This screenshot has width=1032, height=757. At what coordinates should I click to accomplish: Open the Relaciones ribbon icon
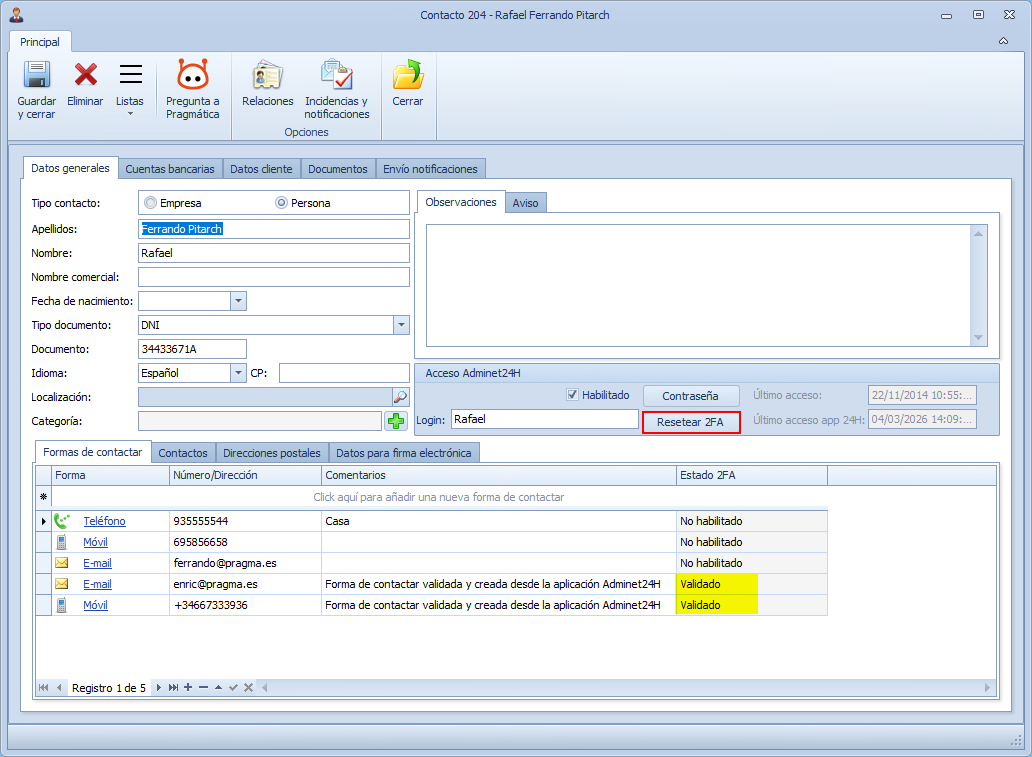(x=267, y=76)
